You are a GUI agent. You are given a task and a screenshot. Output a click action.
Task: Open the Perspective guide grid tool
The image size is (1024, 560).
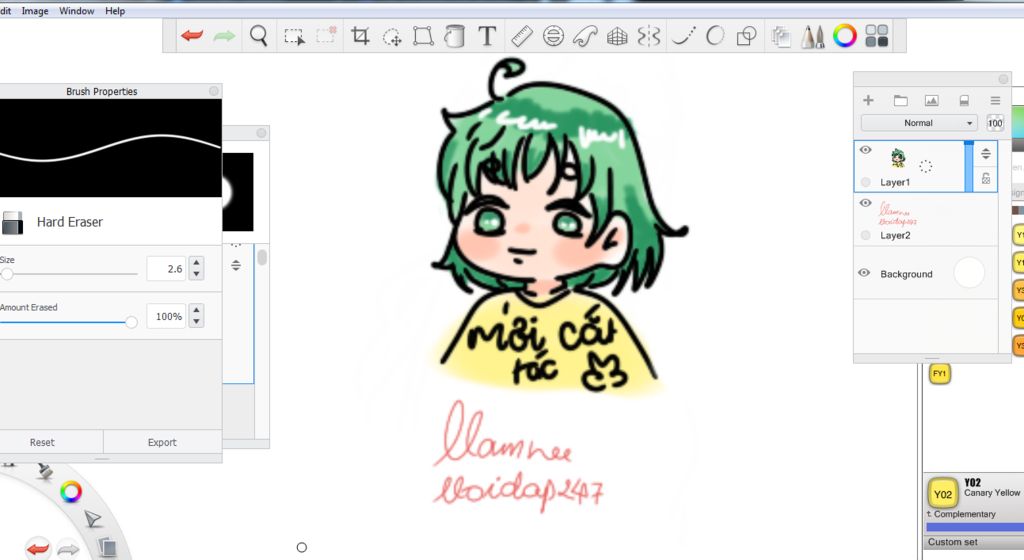click(x=617, y=36)
